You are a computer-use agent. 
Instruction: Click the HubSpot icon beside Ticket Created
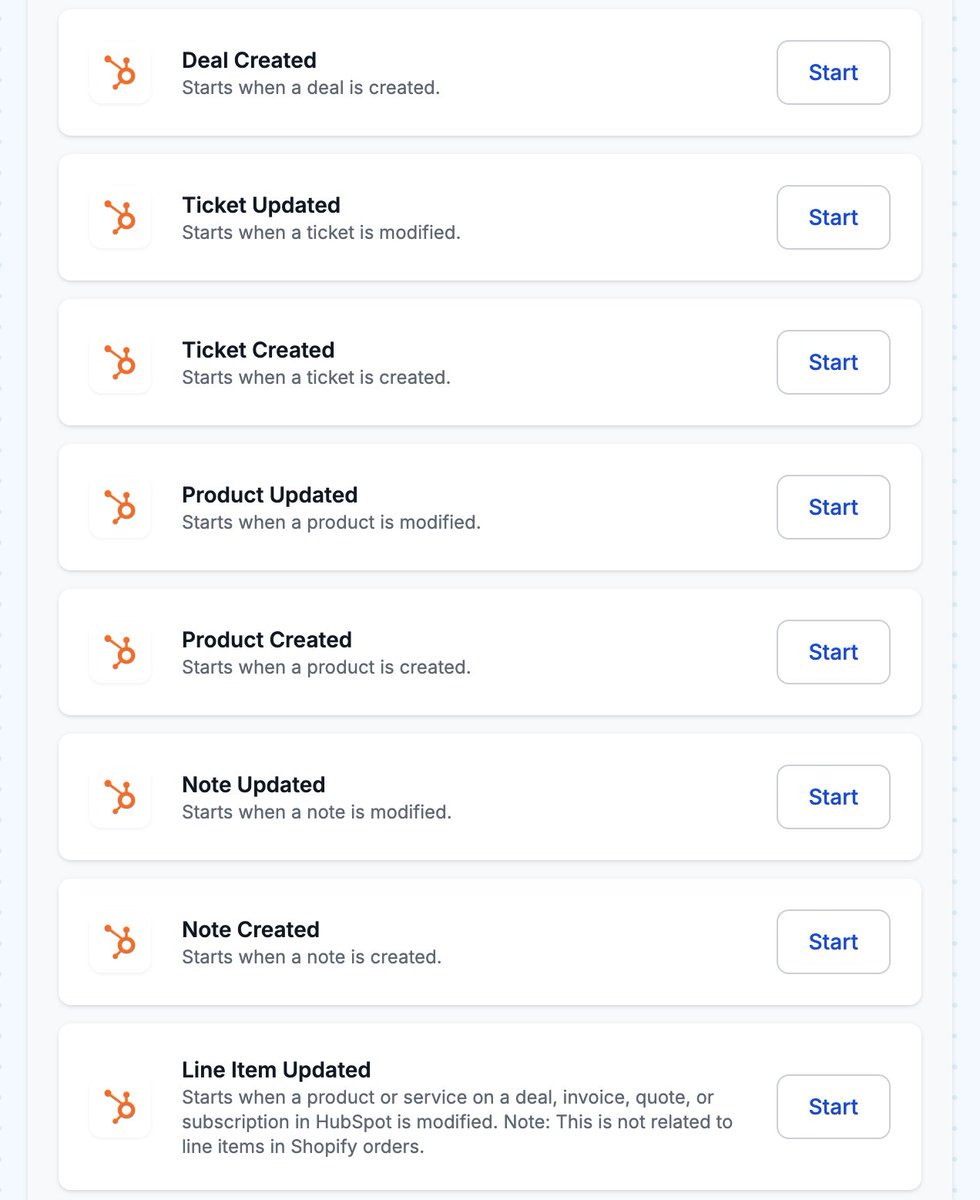120,362
